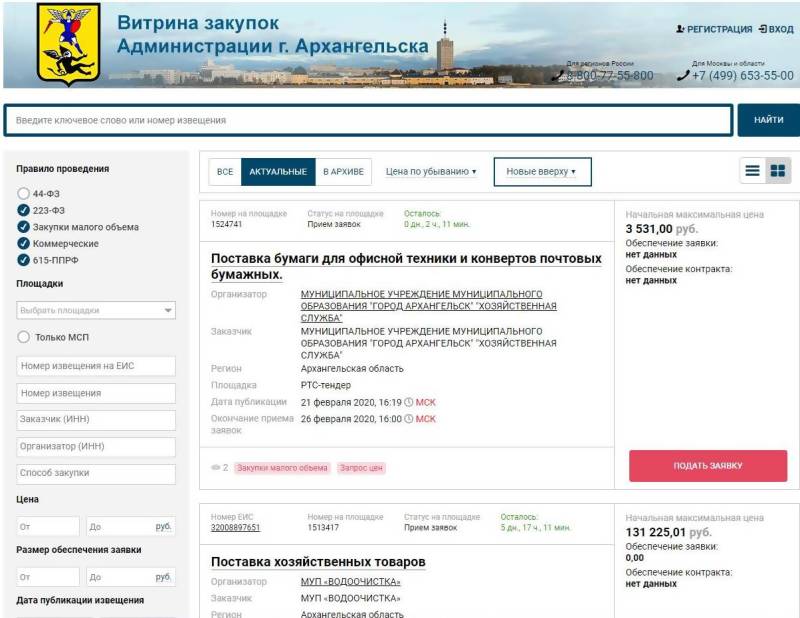
Task: Enable the Только МСП filter
Action: 24,337
